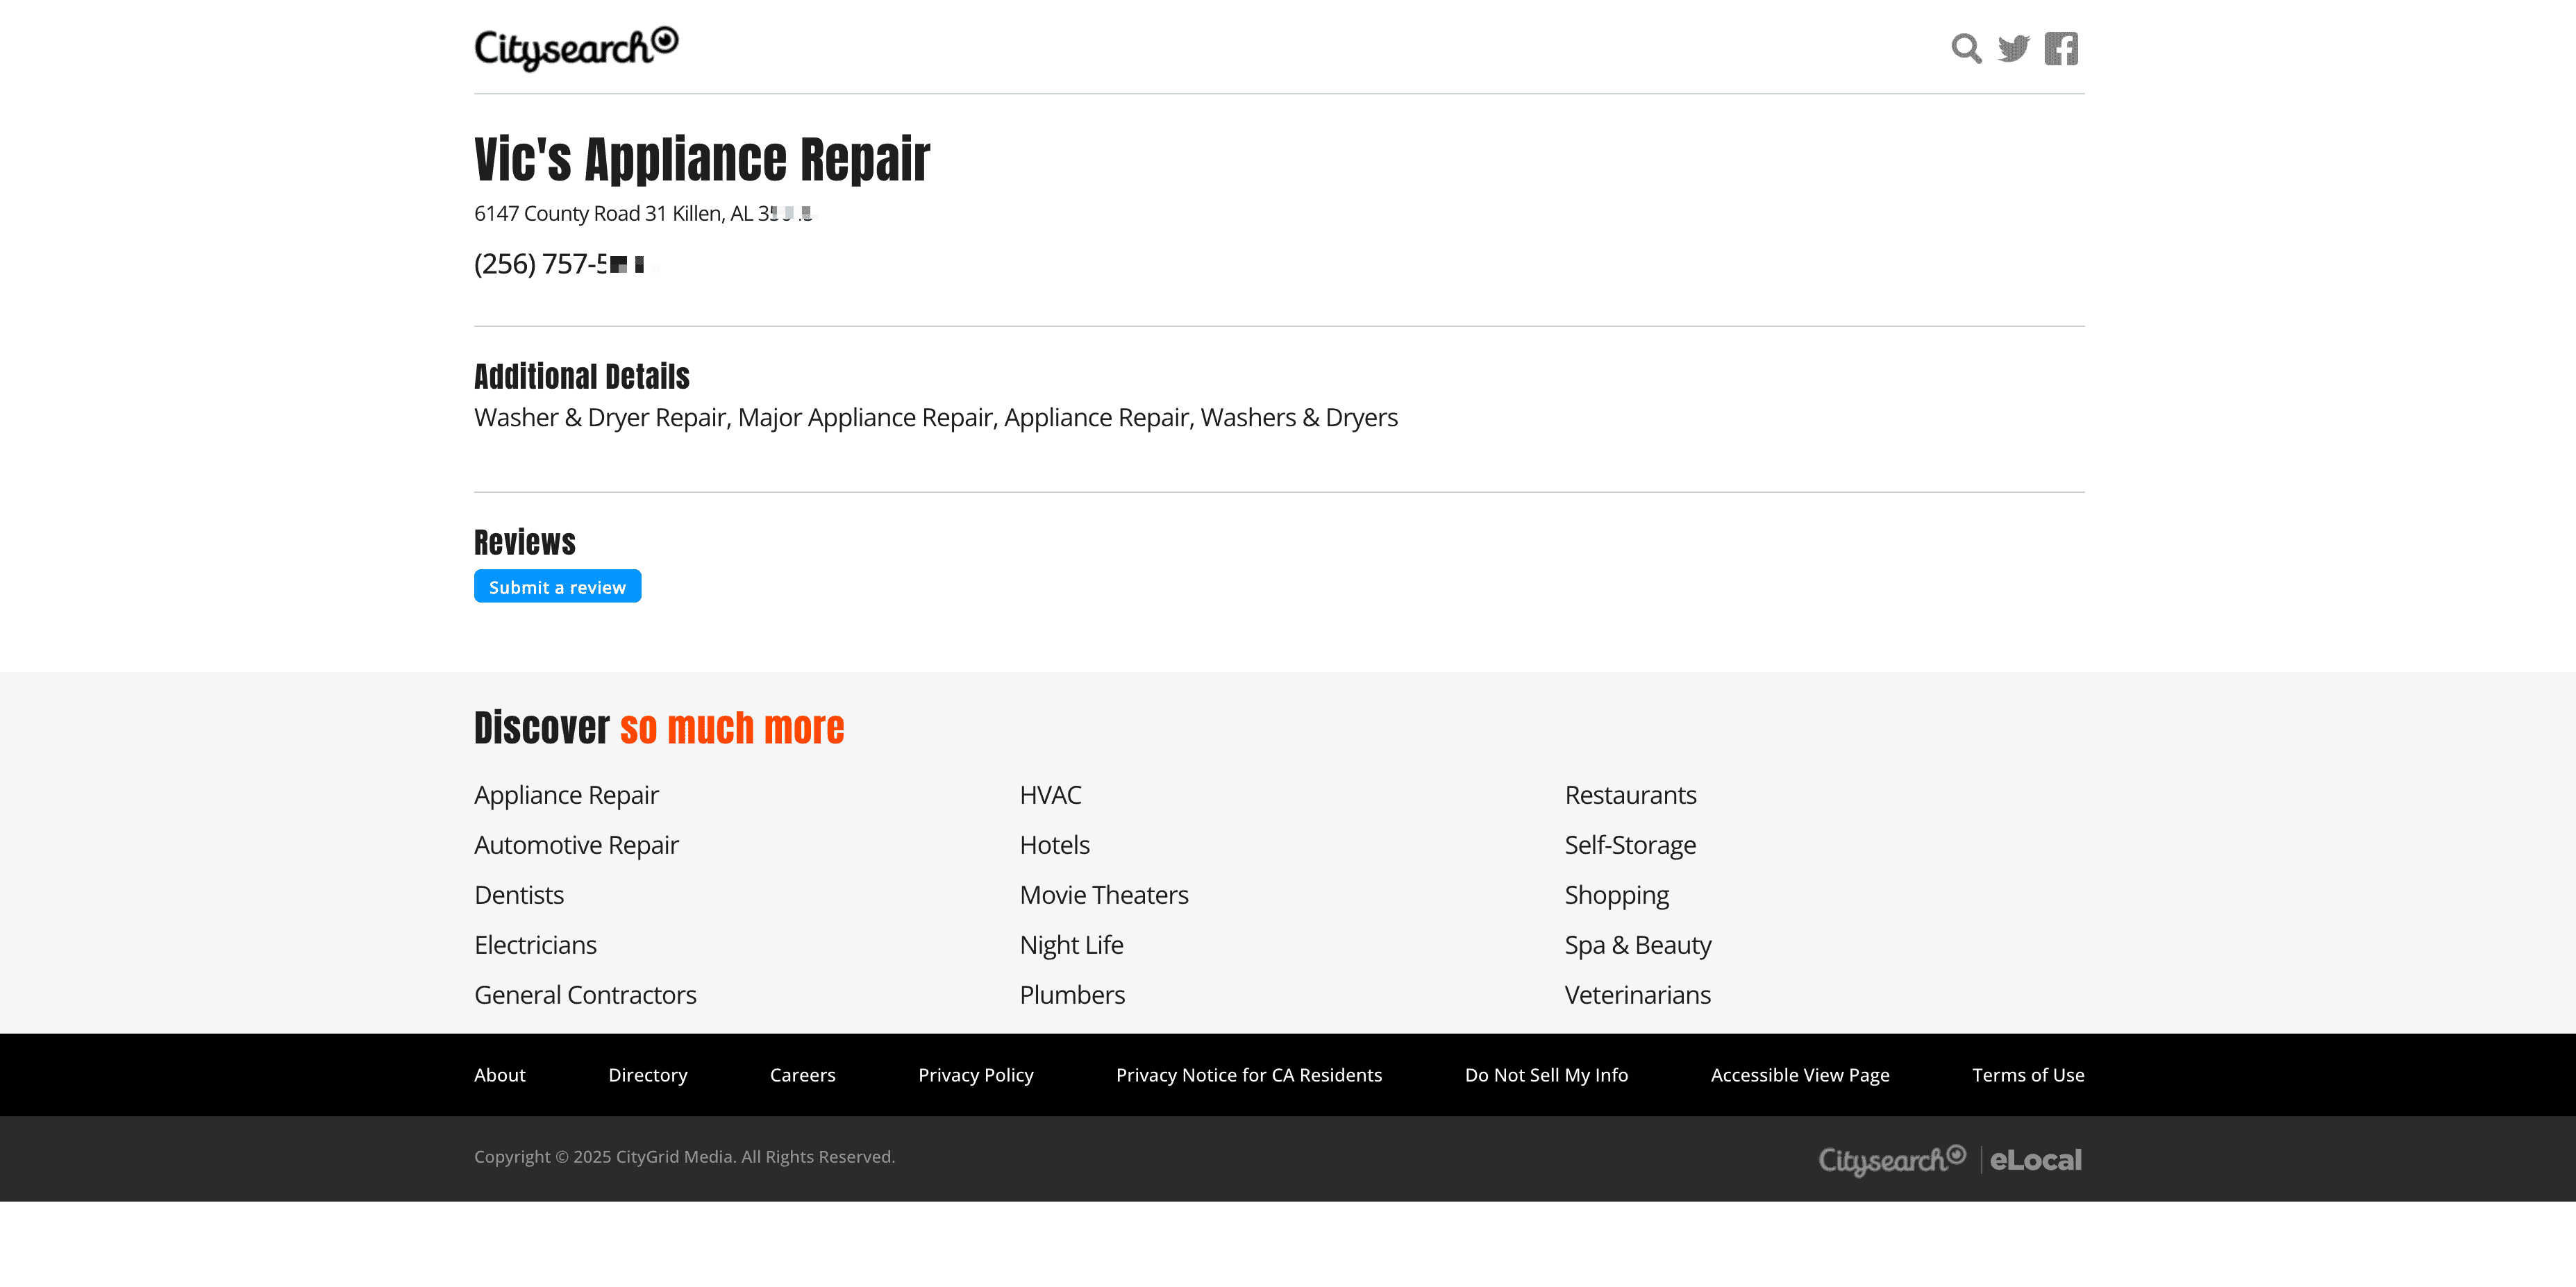Viewport: 2576px width, 1287px height.
Task: Open the Movie Theaters link
Action: 1103,895
